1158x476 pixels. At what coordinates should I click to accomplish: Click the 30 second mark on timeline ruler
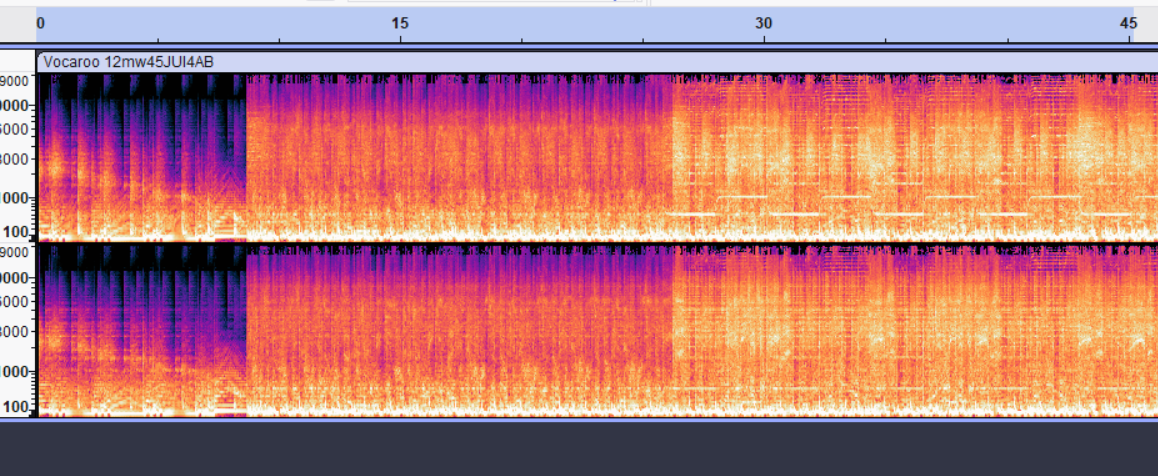763,24
